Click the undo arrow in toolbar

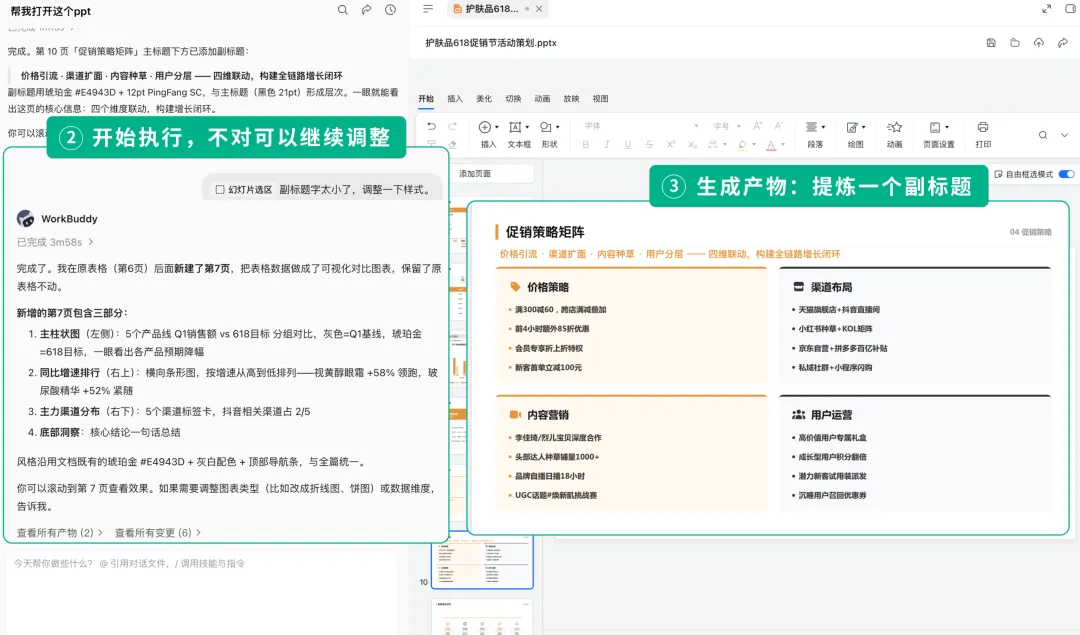[x=431, y=126]
